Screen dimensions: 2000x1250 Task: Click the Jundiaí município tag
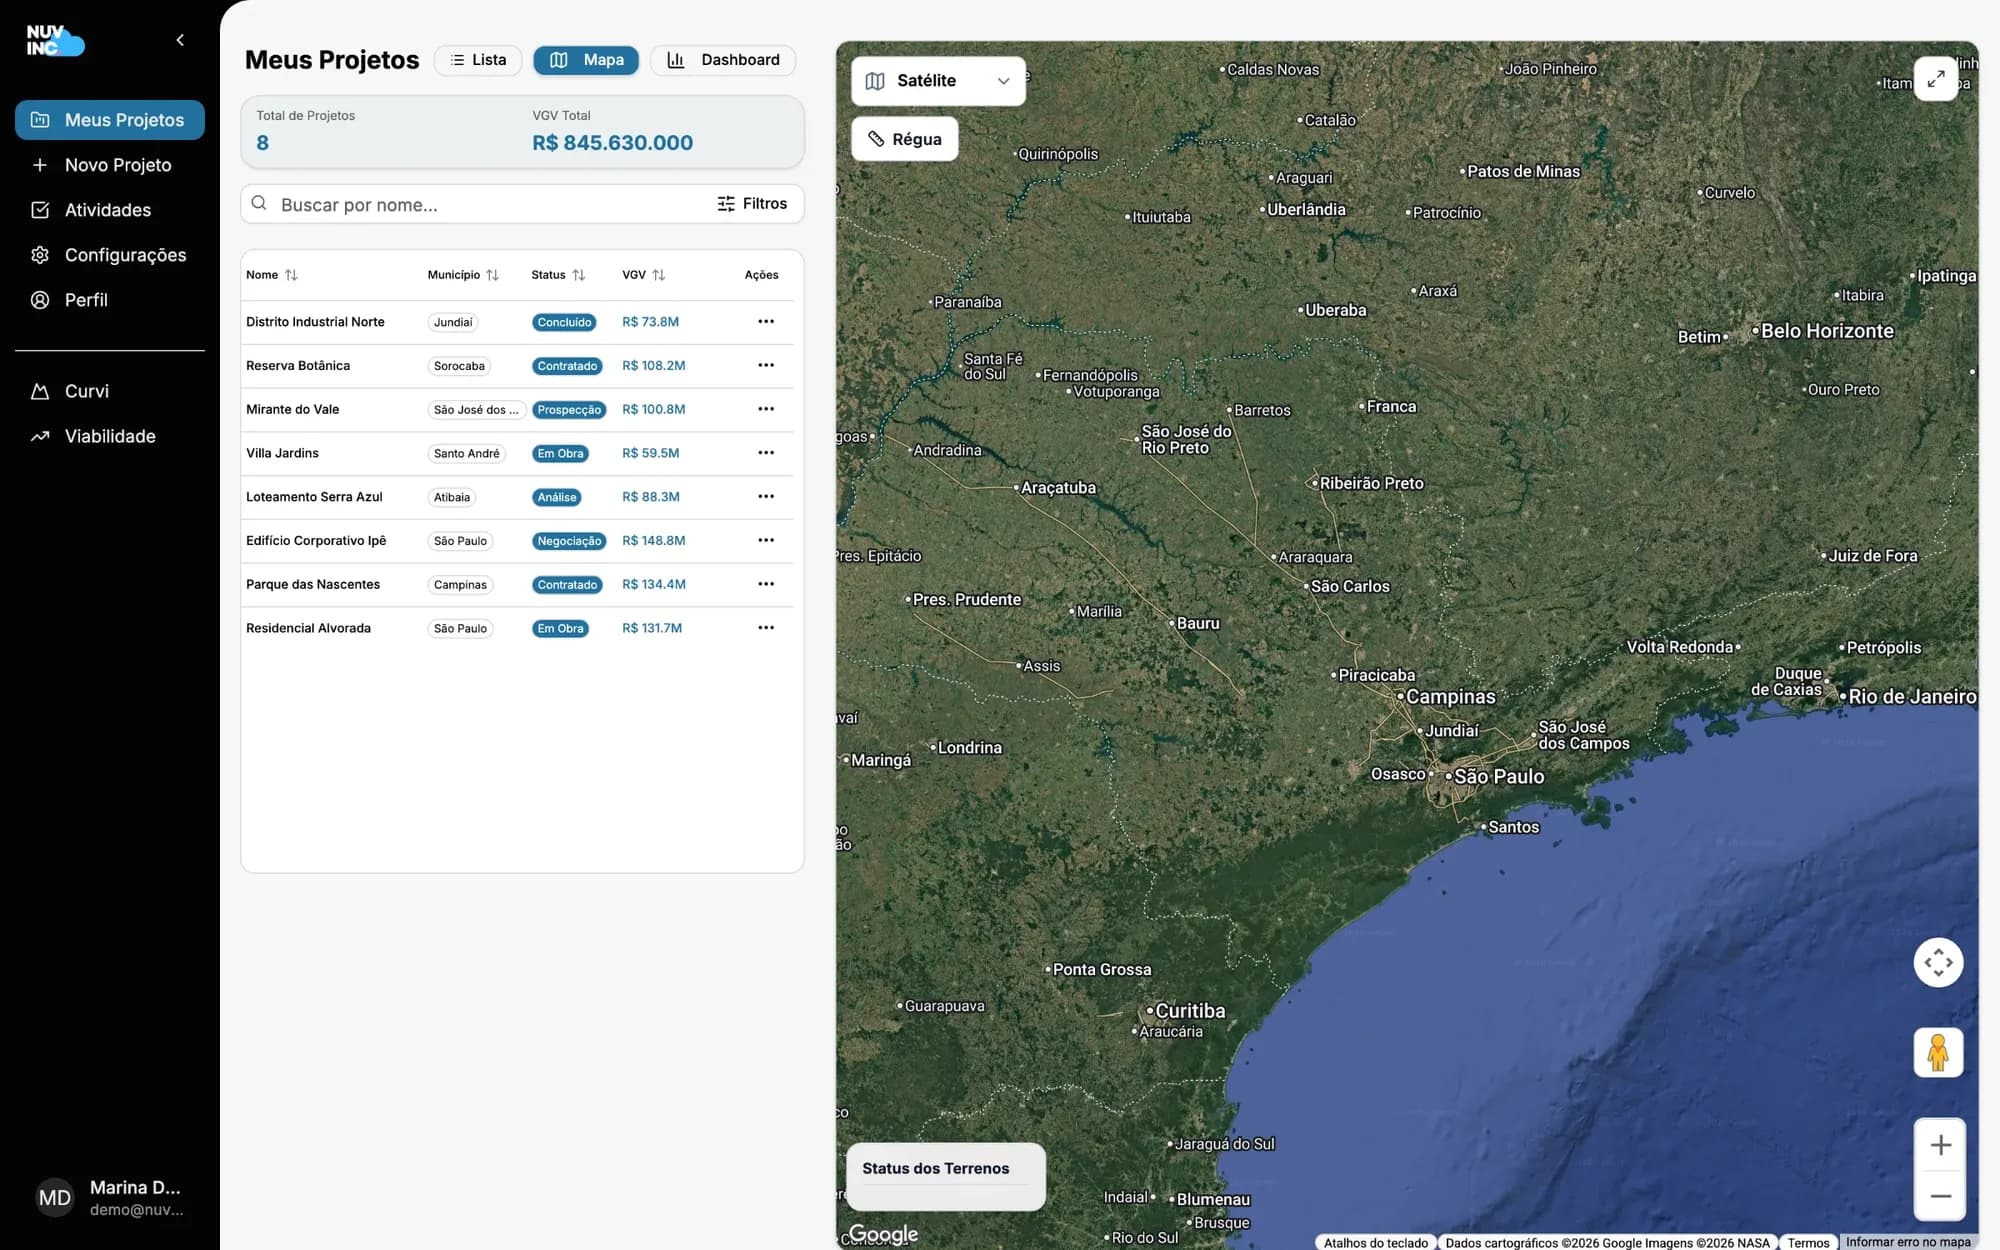453,322
